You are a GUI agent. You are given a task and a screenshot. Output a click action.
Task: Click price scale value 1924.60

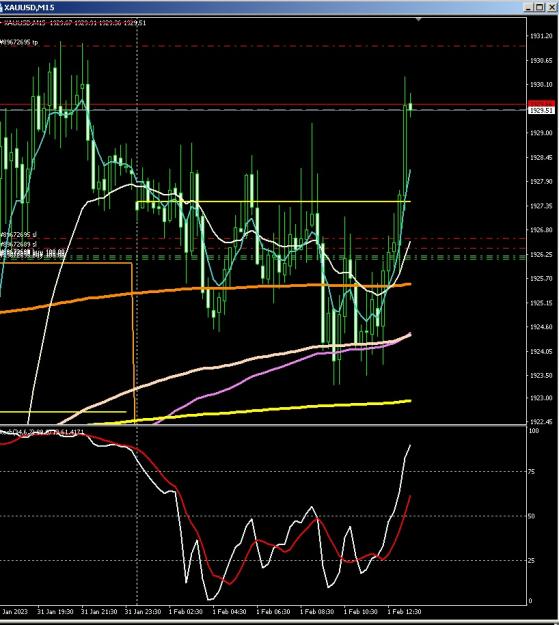[541, 327]
